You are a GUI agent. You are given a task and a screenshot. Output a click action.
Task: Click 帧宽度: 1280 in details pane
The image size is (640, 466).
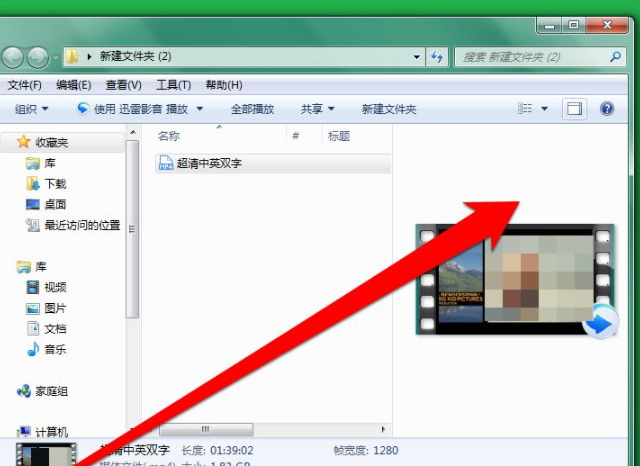coord(366,450)
